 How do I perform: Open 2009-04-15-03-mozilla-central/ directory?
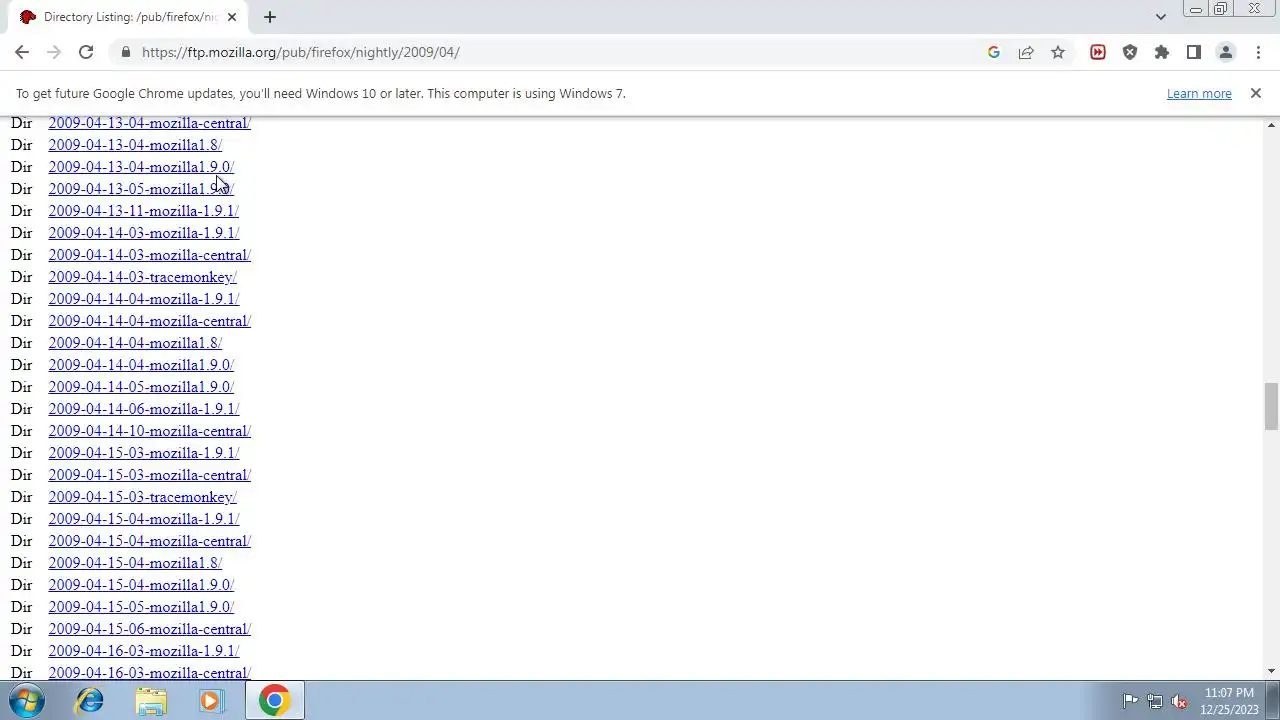tap(150, 475)
